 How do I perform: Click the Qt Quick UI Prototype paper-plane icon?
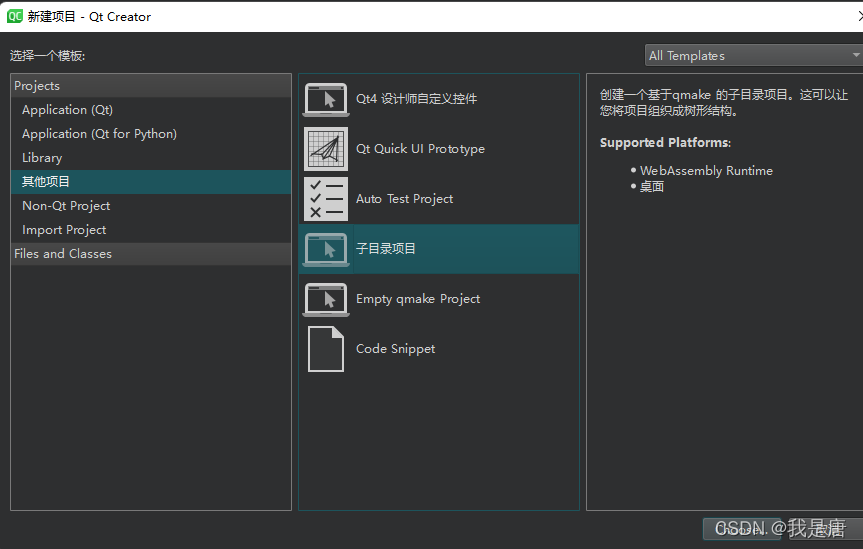coord(326,149)
